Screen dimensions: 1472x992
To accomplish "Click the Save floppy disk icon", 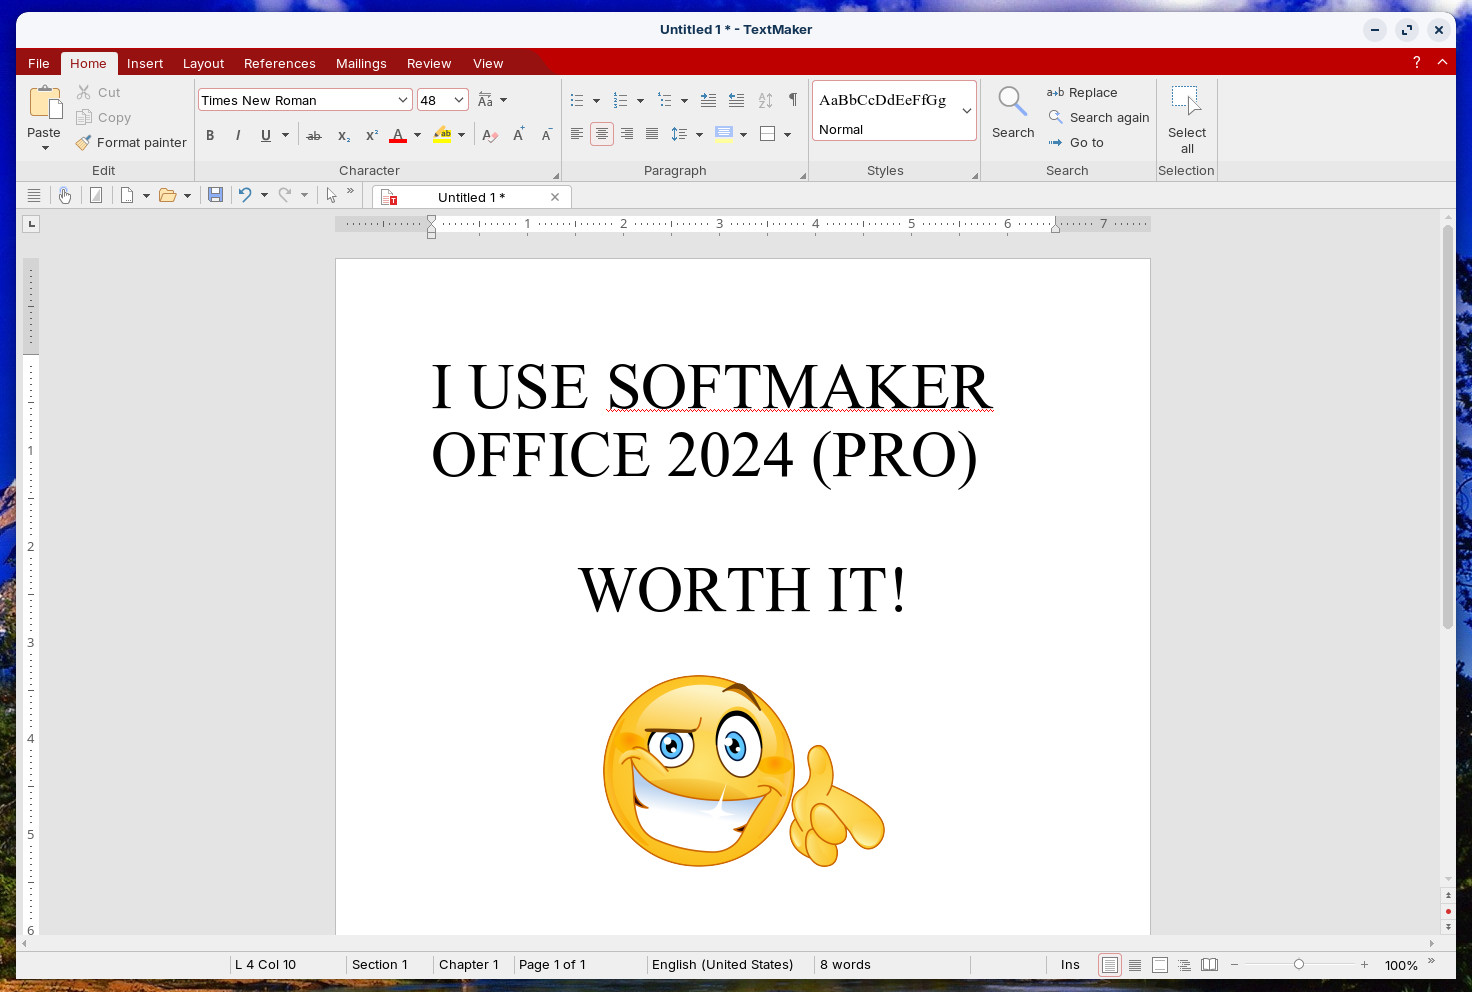I will click(215, 195).
